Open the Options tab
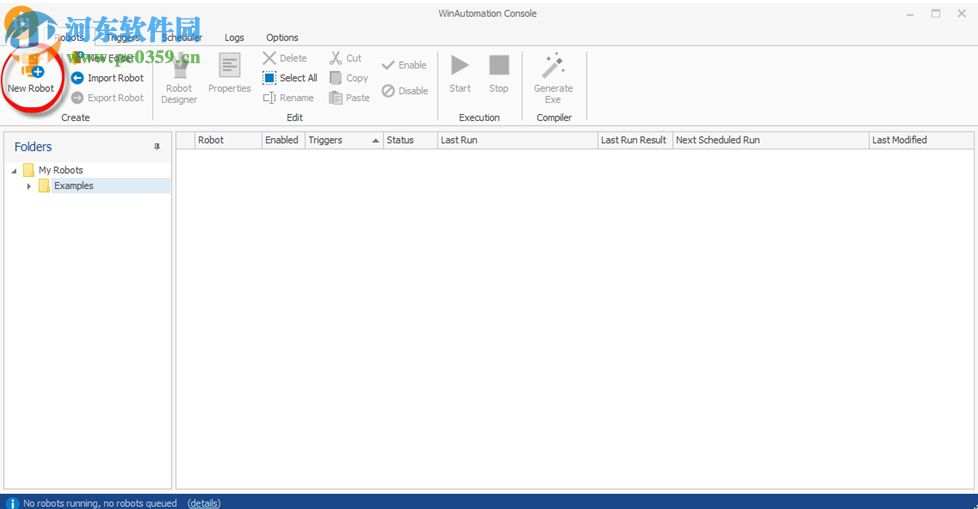The height and width of the screenshot is (509, 978). [x=282, y=37]
